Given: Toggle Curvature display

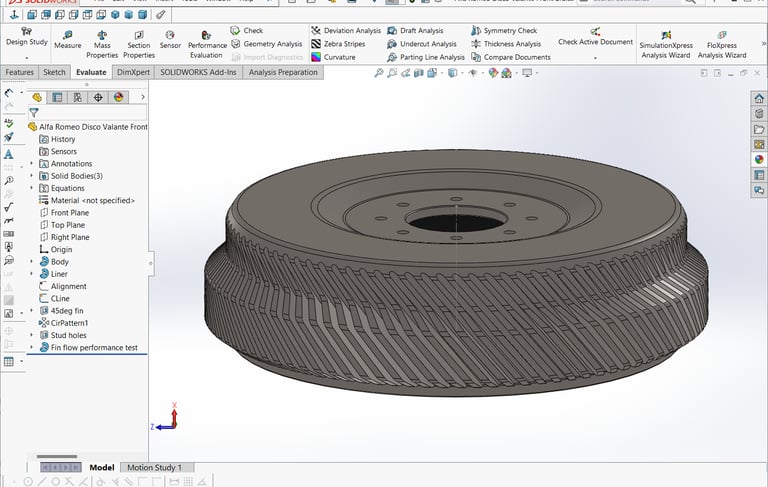Looking at the screenshot, I should (334, 57).
